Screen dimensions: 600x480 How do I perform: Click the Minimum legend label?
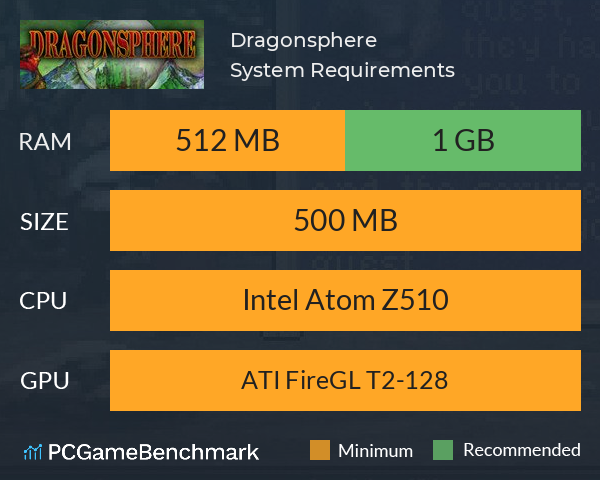[x=375, y=451]
